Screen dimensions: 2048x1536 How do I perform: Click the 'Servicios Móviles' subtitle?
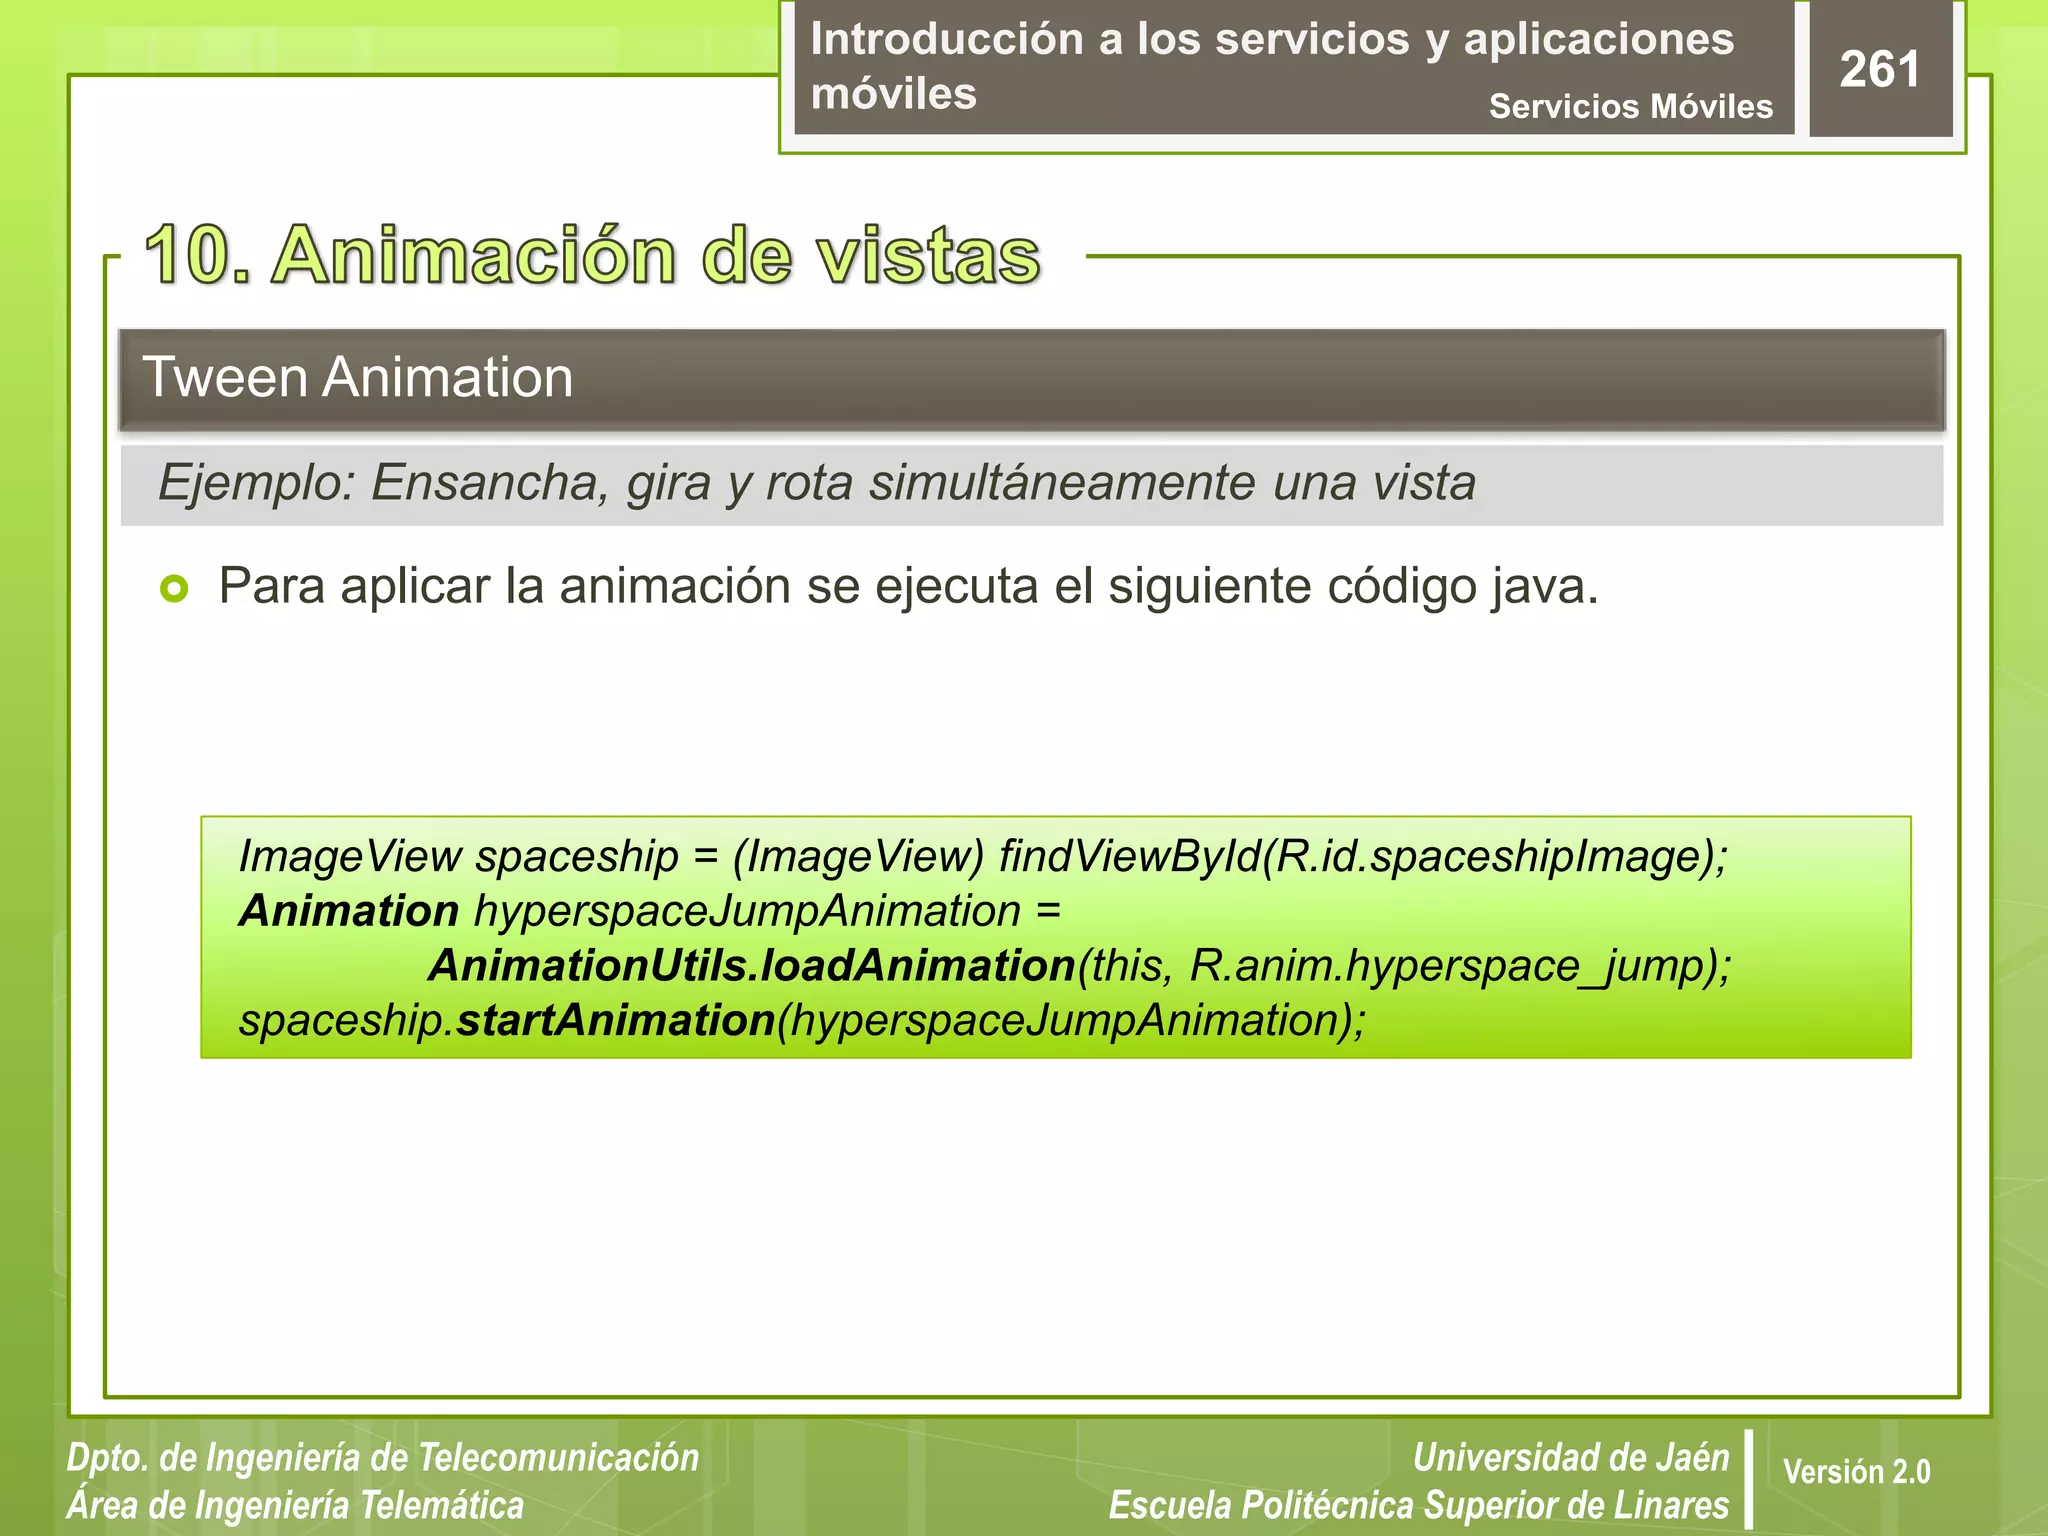pos(1630,106)
